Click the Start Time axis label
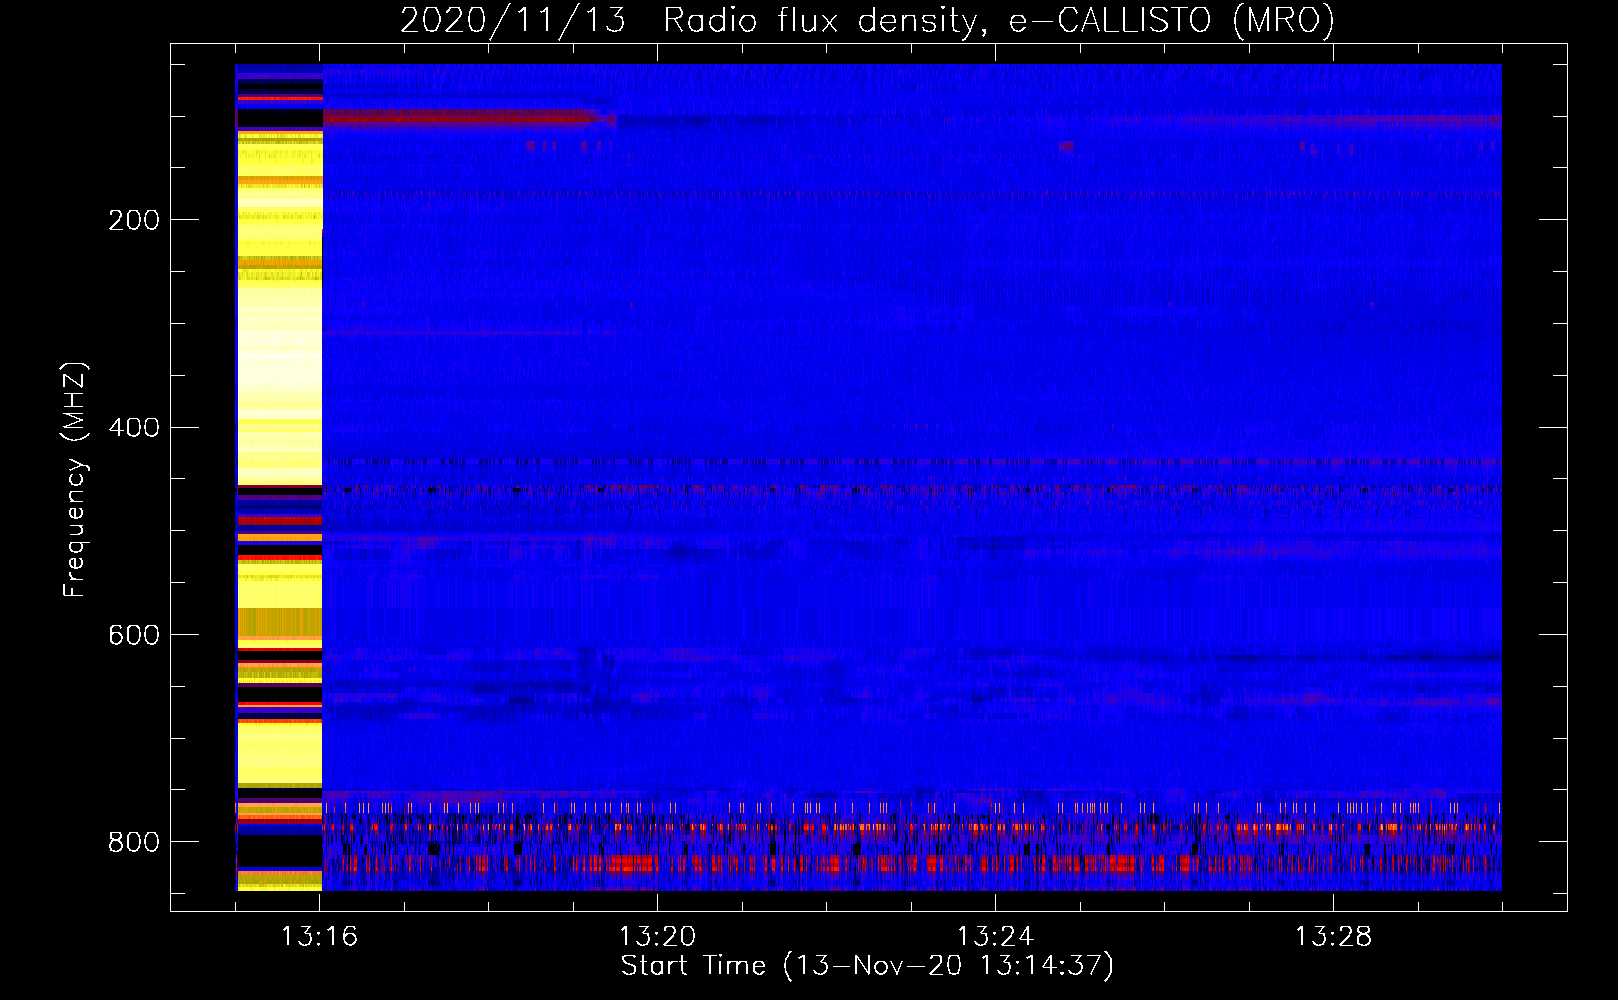The height and width of the screenshot is (1000, 1618). [x=867, y=966]
